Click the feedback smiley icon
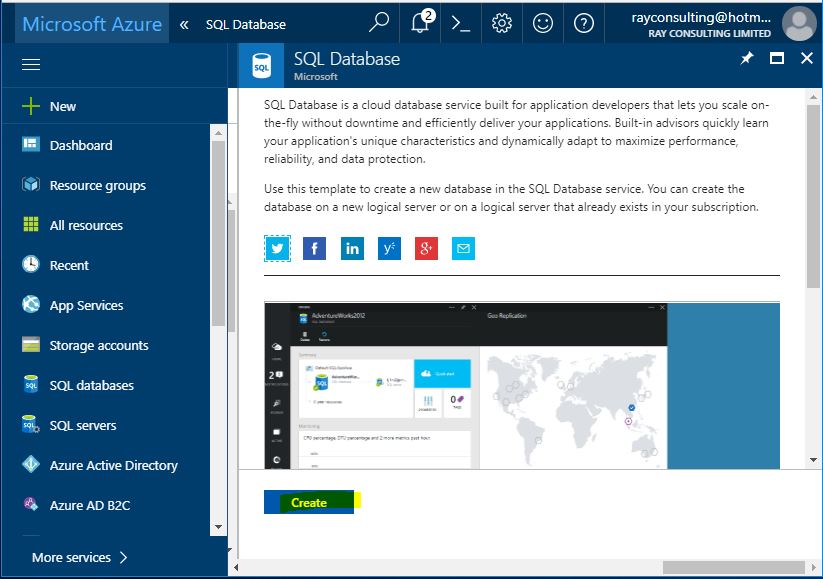 click(x=543, y=23)
